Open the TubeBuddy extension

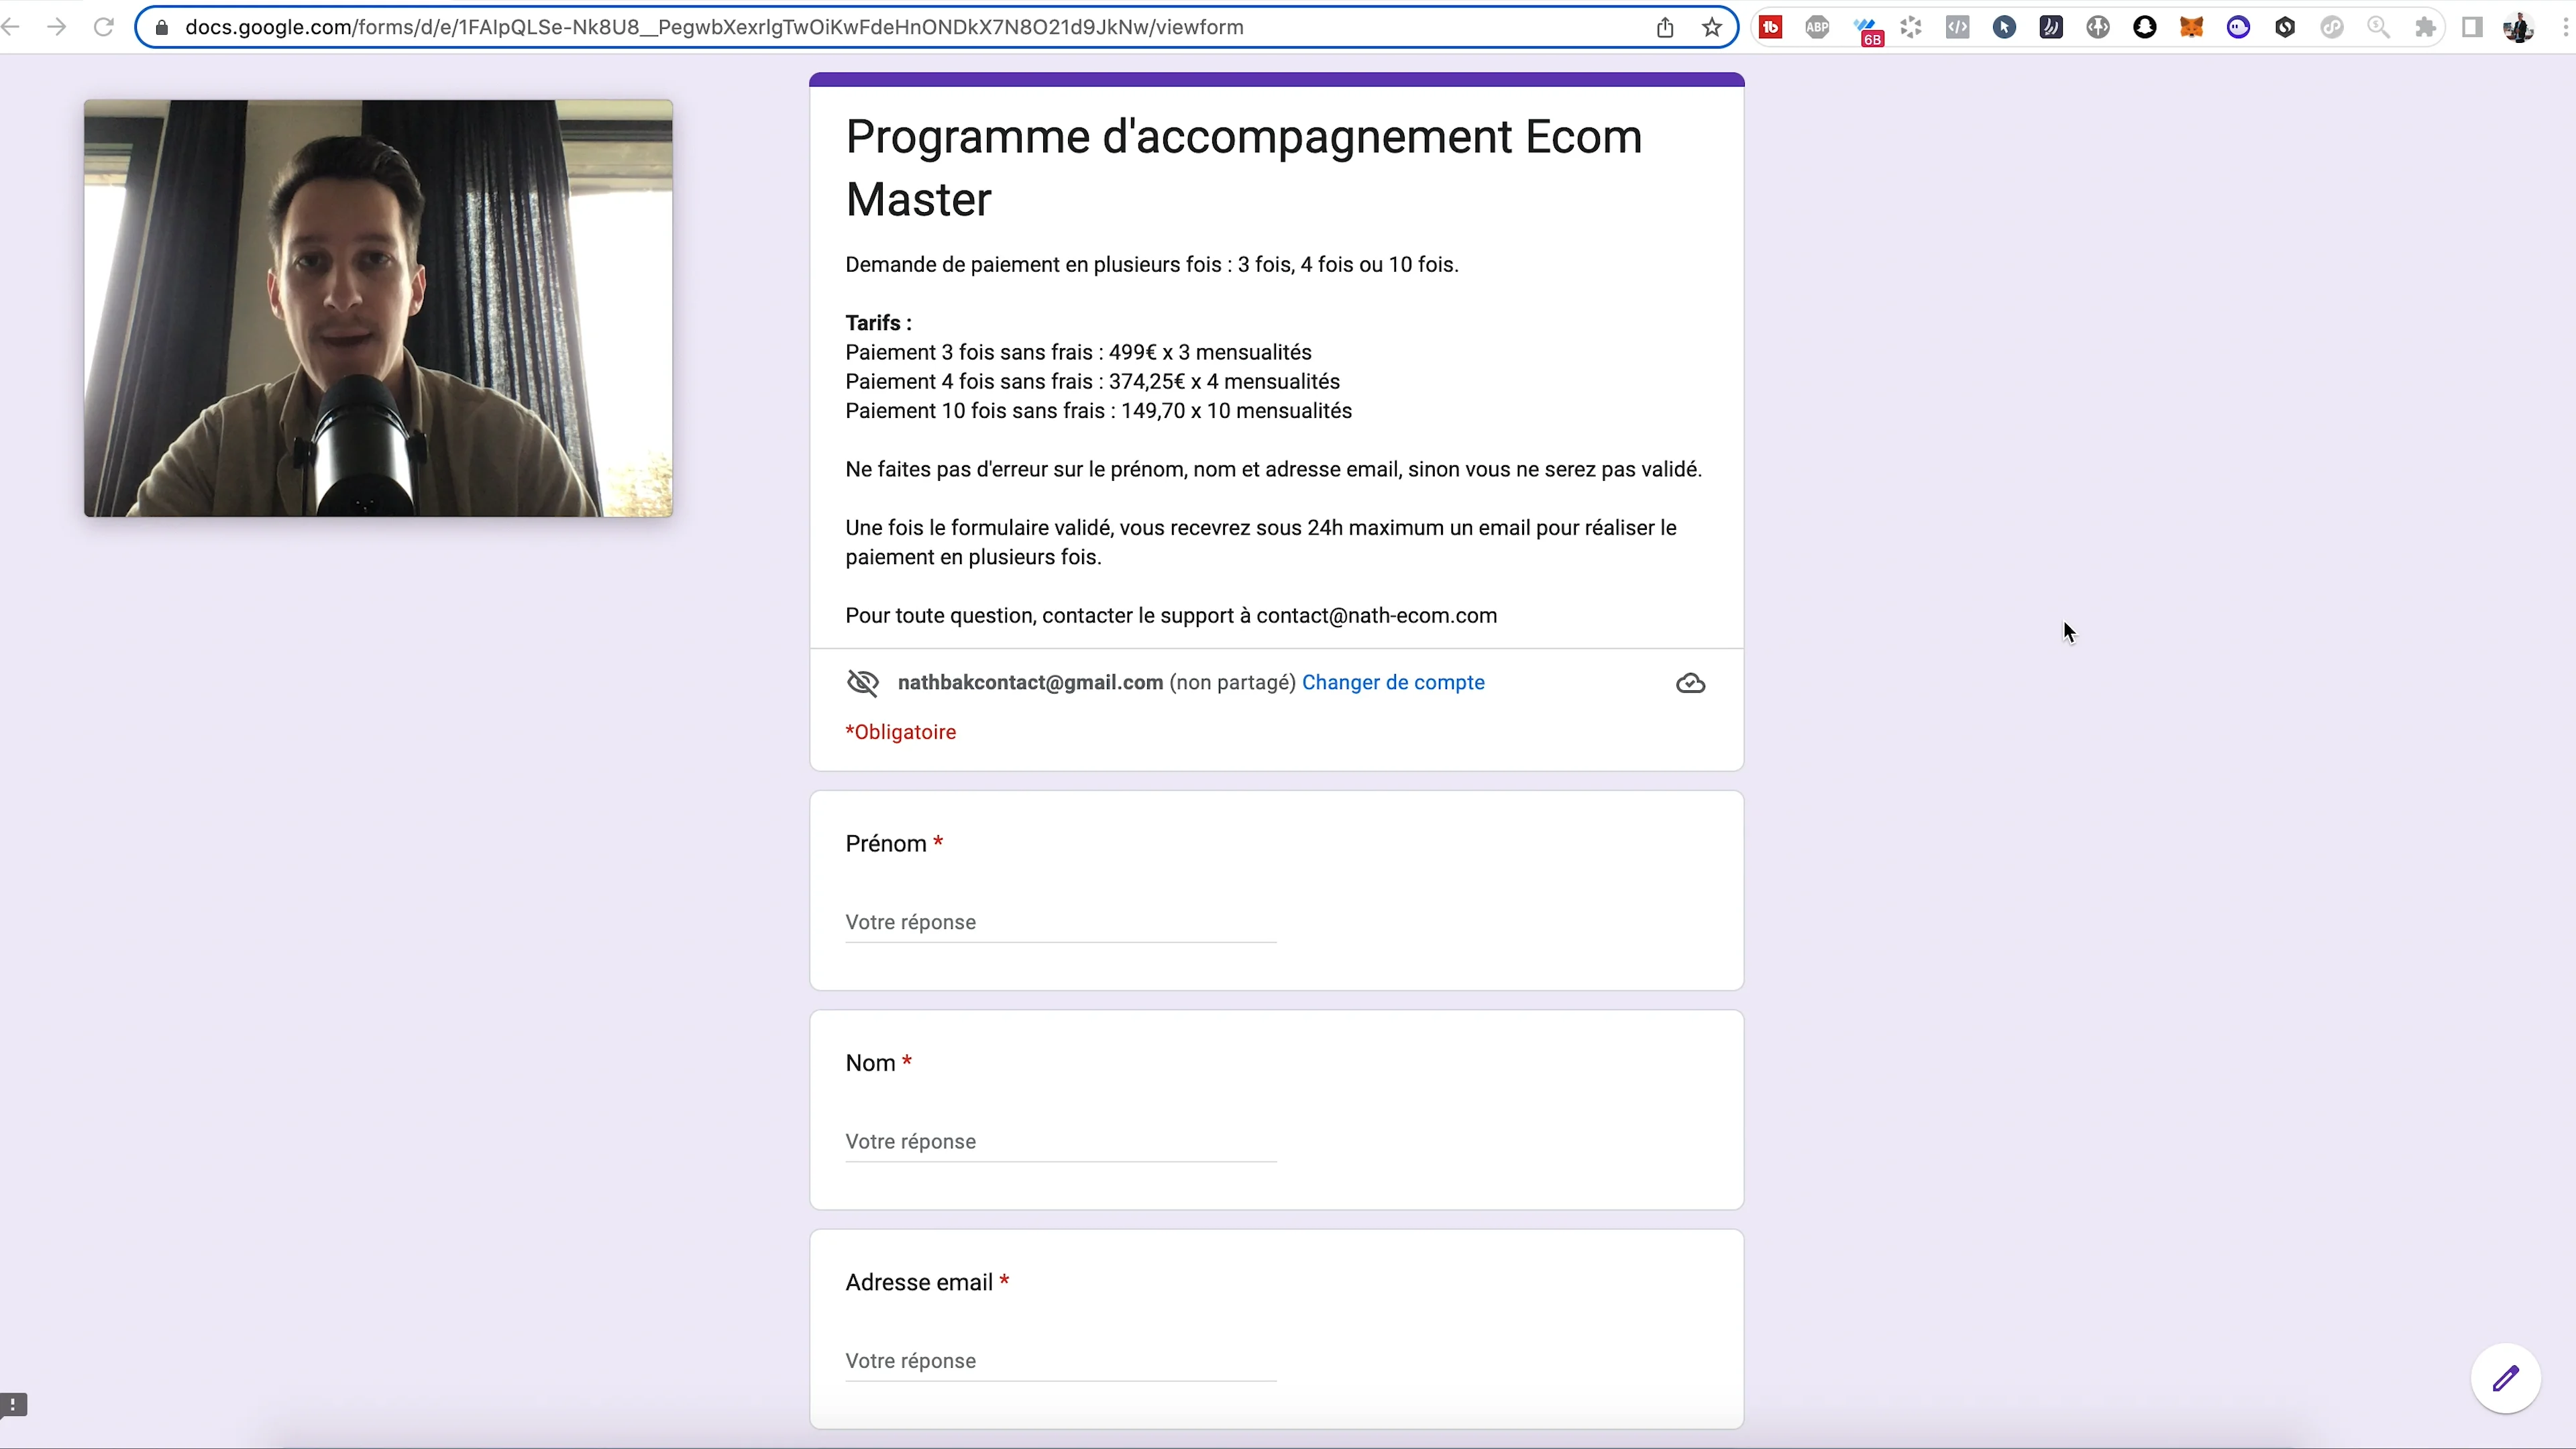pos(1771,27)
